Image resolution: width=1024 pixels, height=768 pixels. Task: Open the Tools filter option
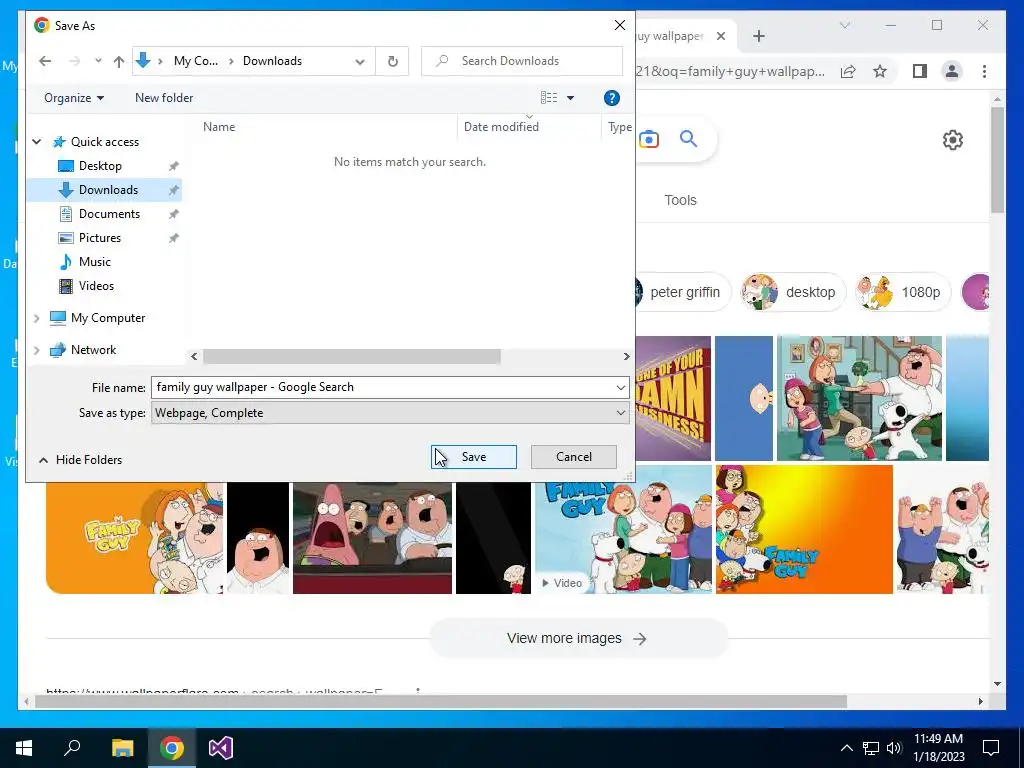coord(680,200)
